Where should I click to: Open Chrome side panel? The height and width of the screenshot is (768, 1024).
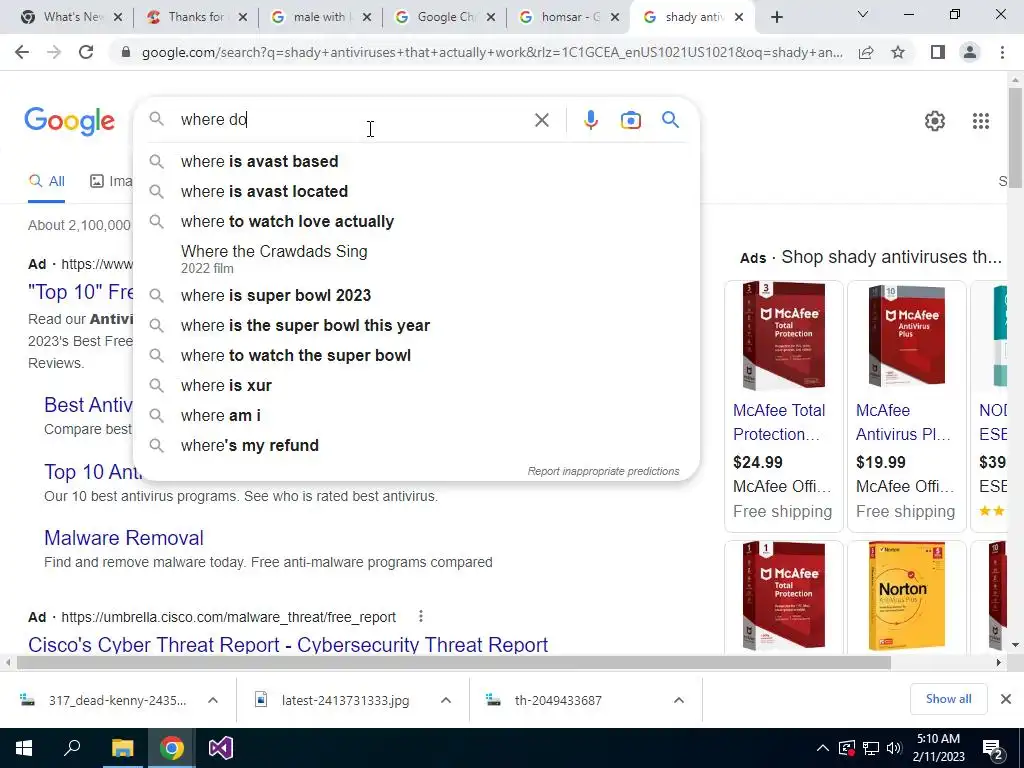click(937, 52)
